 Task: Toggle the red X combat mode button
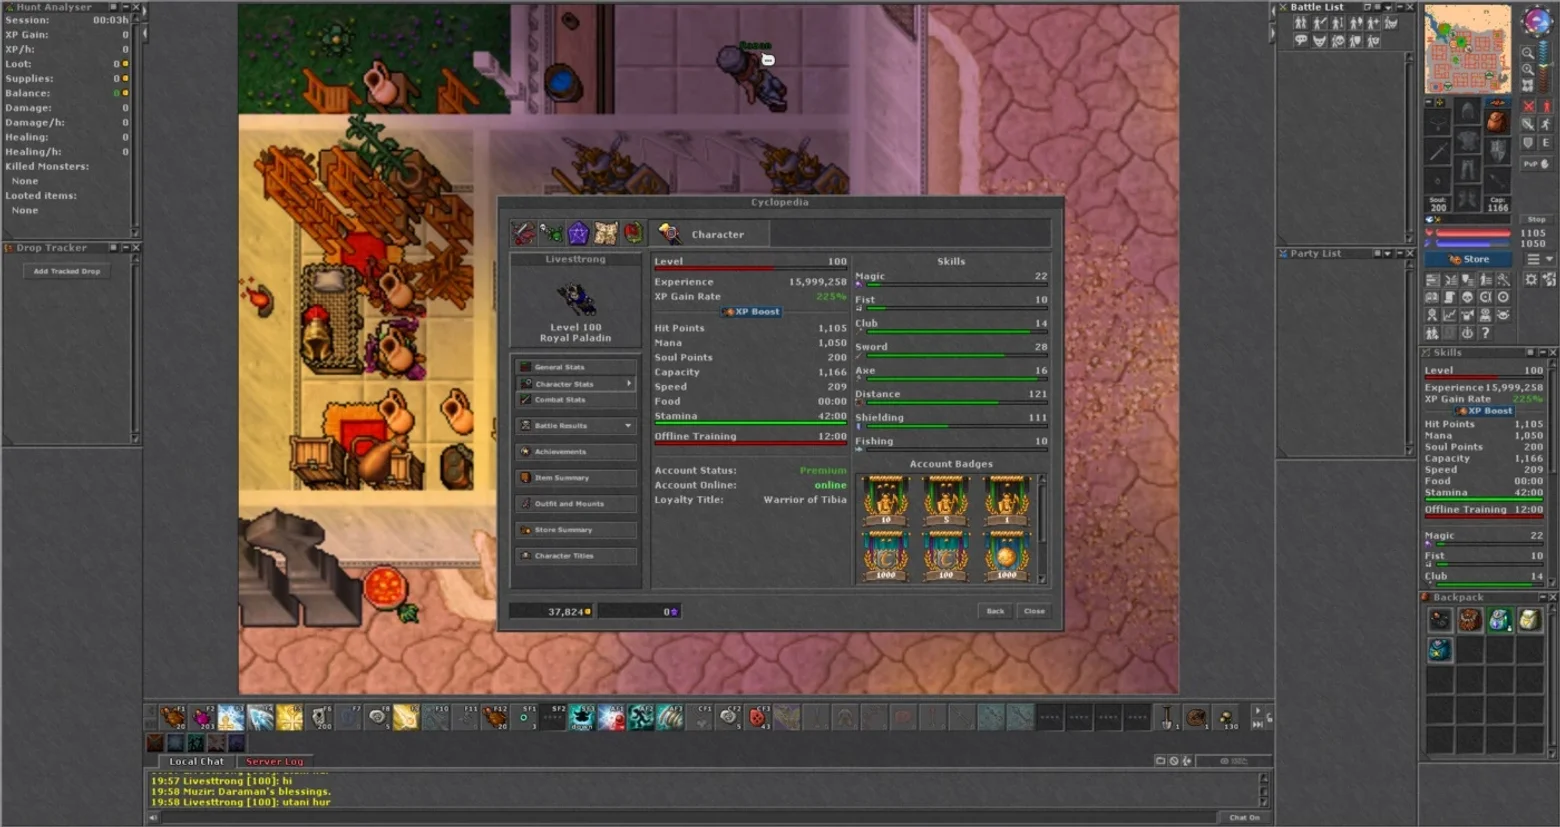click(1528, 106)
